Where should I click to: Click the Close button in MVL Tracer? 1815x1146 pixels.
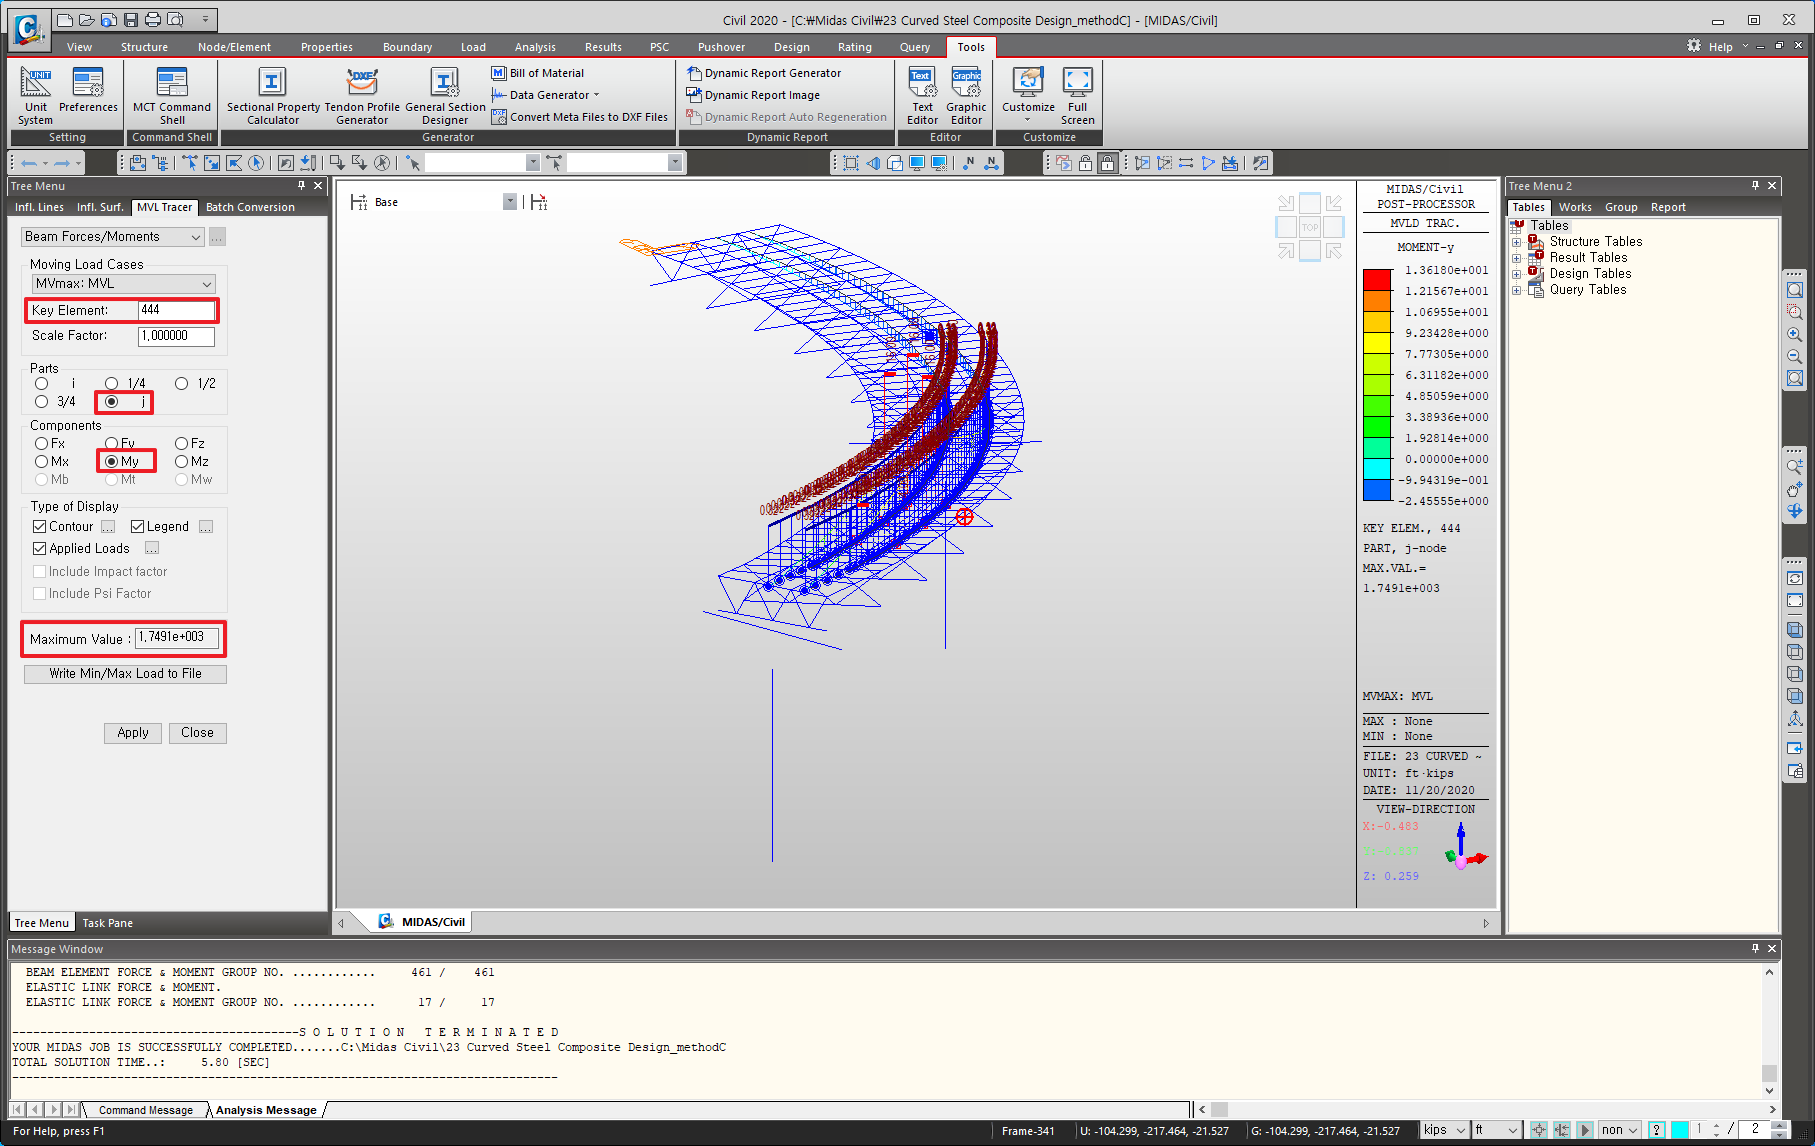[x=197, y=733]
